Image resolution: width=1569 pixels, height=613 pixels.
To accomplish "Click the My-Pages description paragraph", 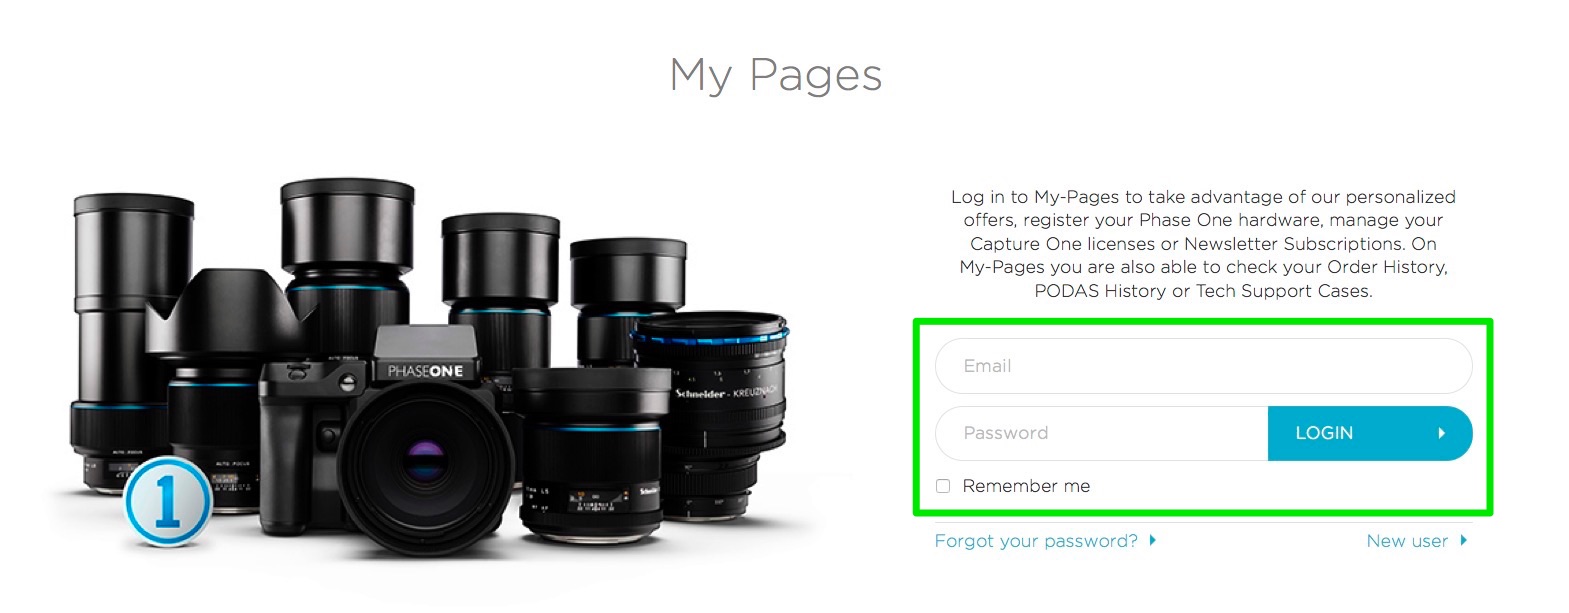I will coord(1203,244).
